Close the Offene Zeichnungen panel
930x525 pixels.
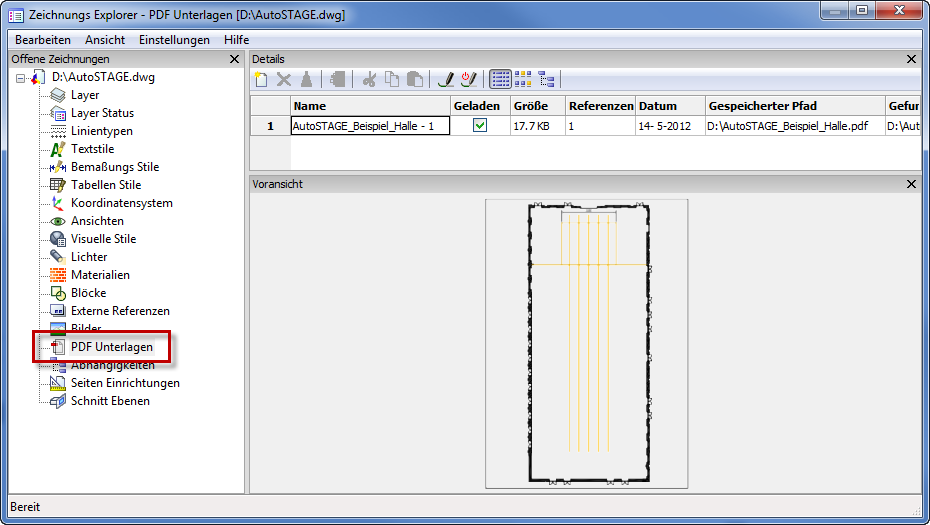click(x=234, y=59)
